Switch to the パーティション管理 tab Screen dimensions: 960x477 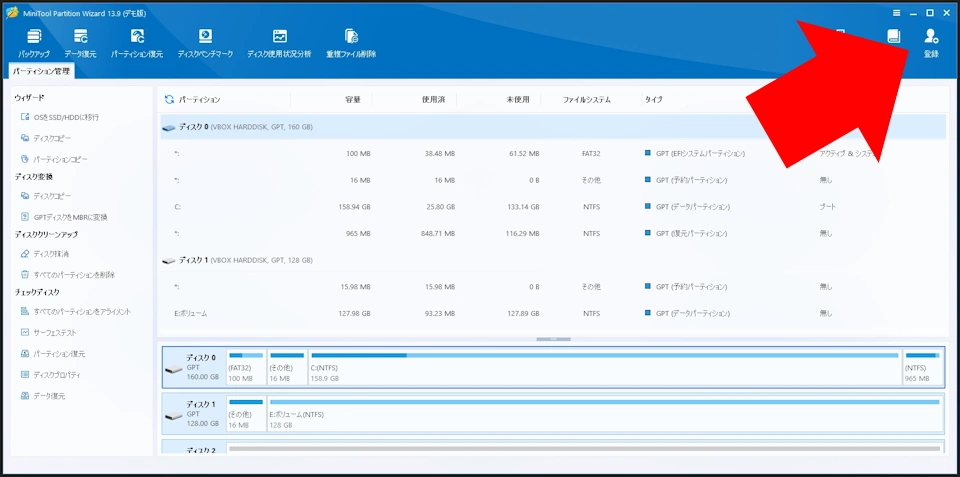42,71
